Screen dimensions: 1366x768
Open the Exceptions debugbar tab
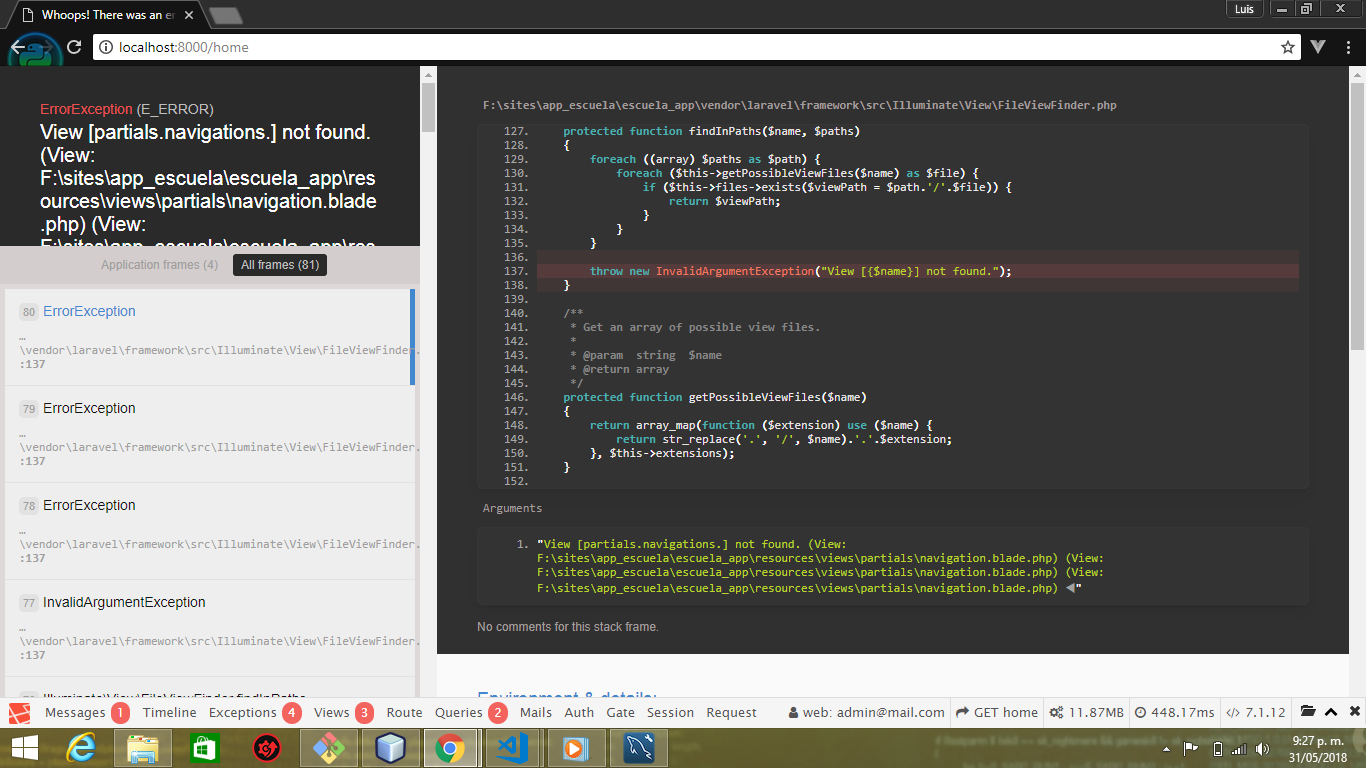click(254, 713)
